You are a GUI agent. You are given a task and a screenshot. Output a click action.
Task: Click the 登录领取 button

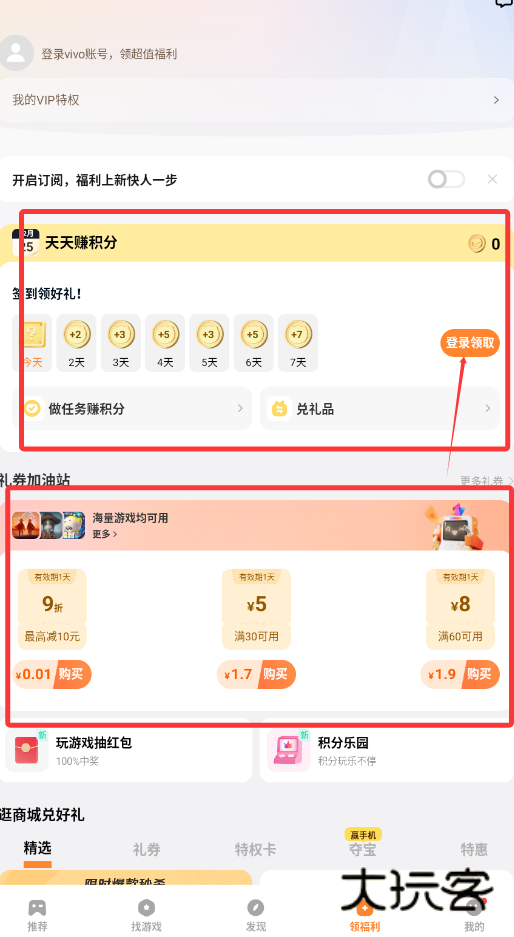470,343
